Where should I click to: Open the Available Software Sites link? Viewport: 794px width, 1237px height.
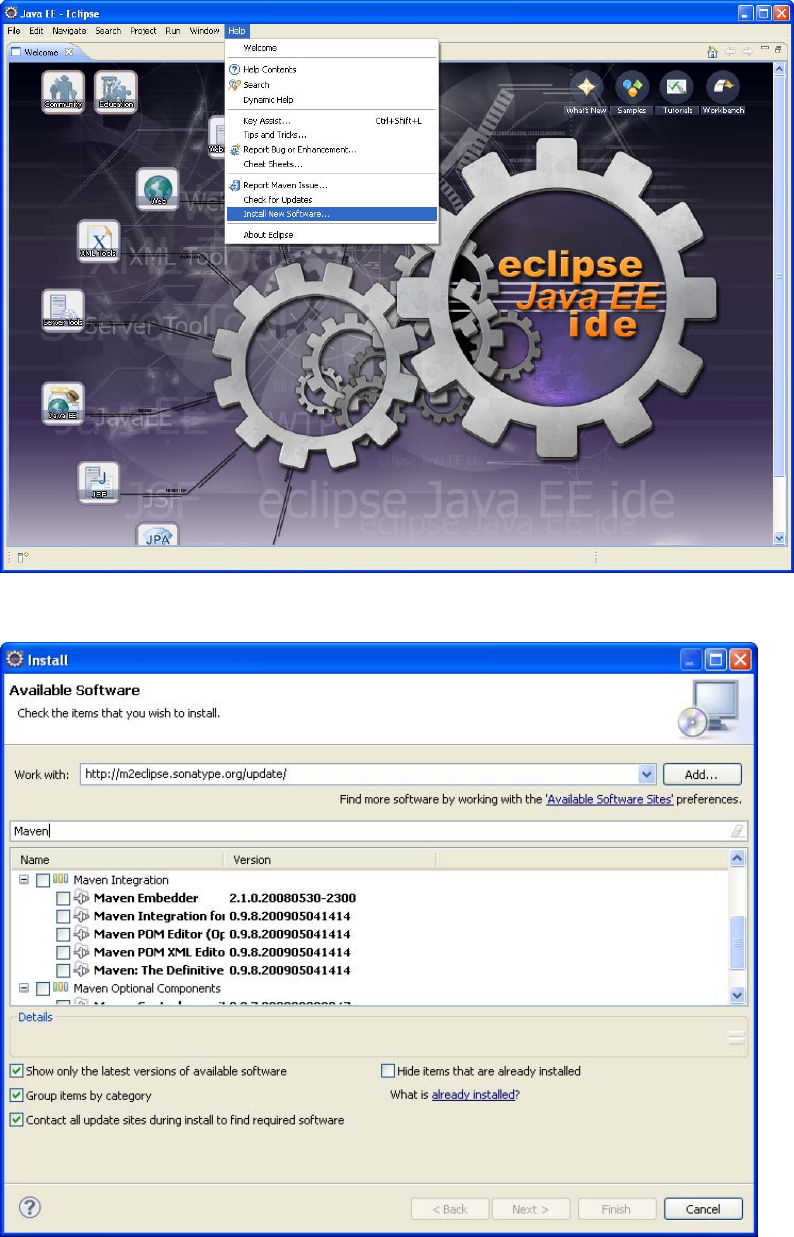[610, 800]
